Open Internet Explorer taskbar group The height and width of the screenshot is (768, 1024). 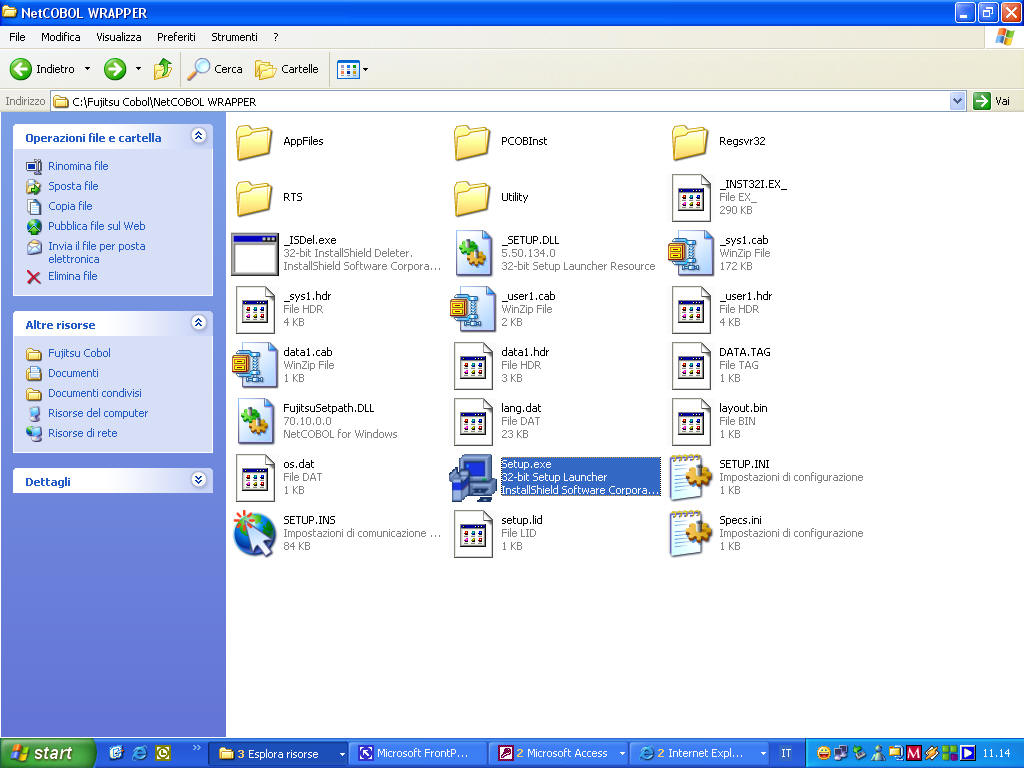(701, 754)
